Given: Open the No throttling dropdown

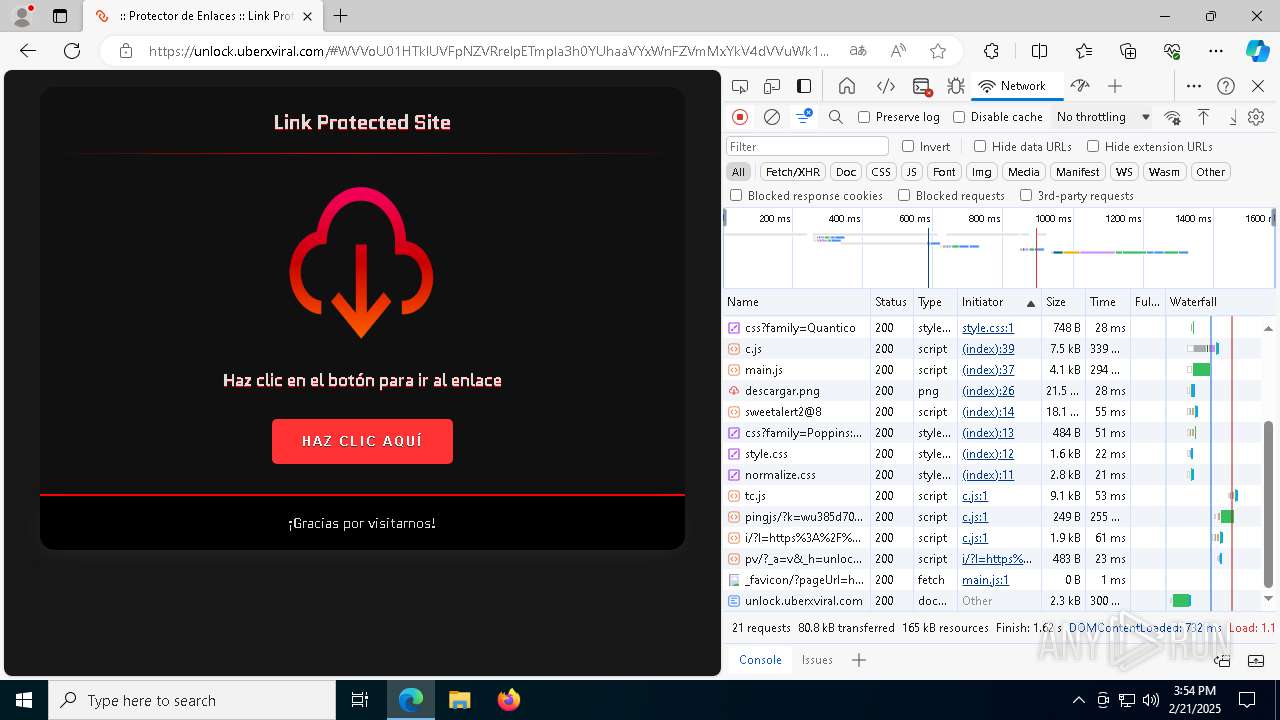Looking at the screenshot, I should click(x=1102, y=117).
